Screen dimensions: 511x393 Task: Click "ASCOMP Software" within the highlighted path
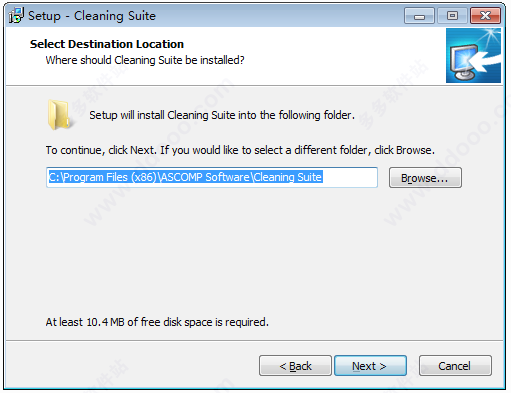pyautogui.click(x=205, y=177)
